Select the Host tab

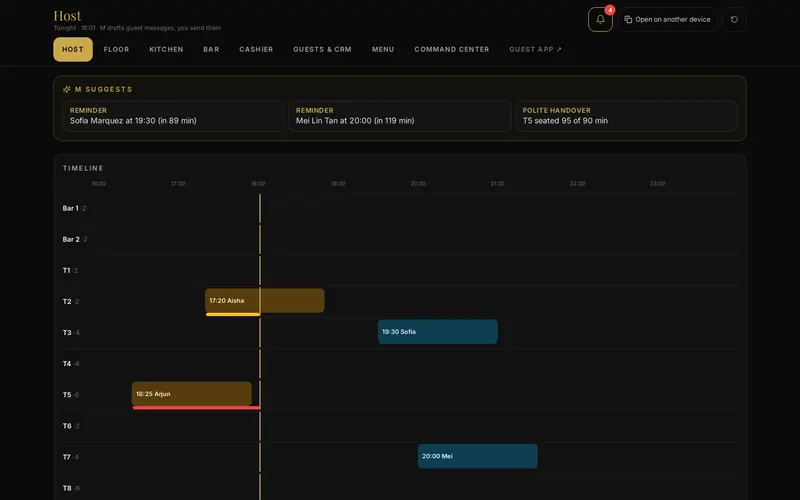coord(73,49)
